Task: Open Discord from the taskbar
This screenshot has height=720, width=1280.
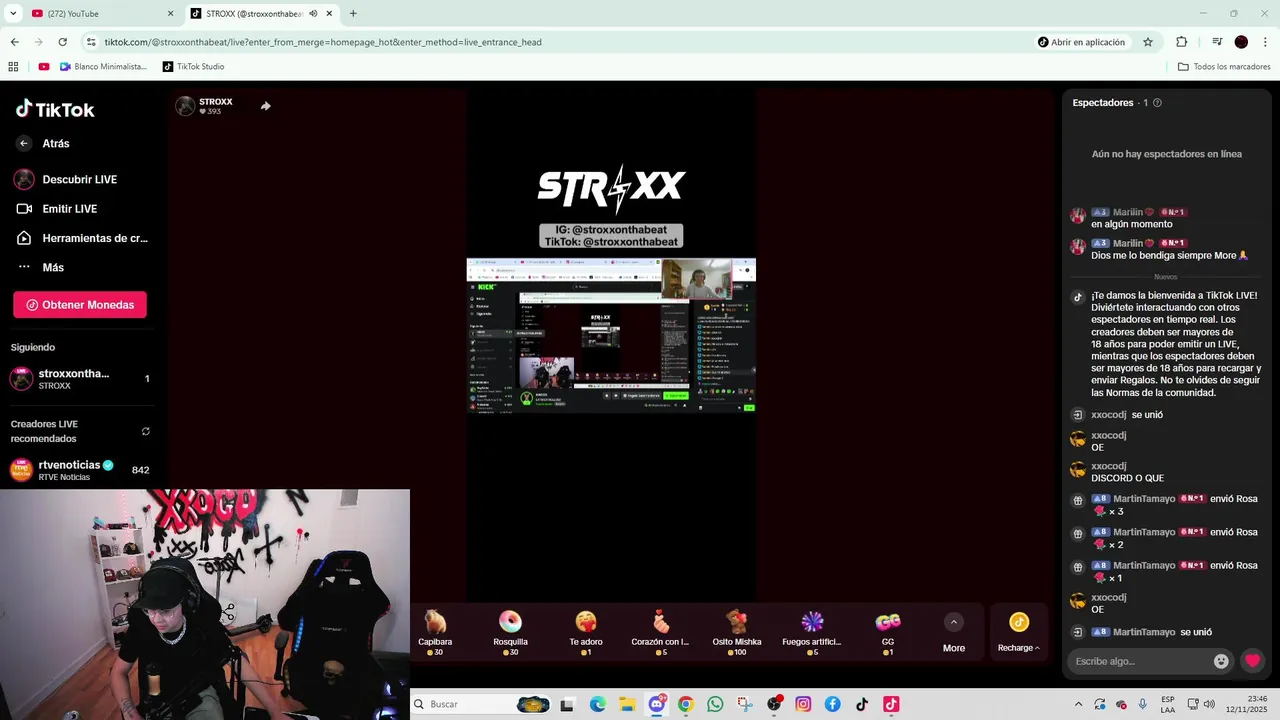Action: click(x=656, y=704)
